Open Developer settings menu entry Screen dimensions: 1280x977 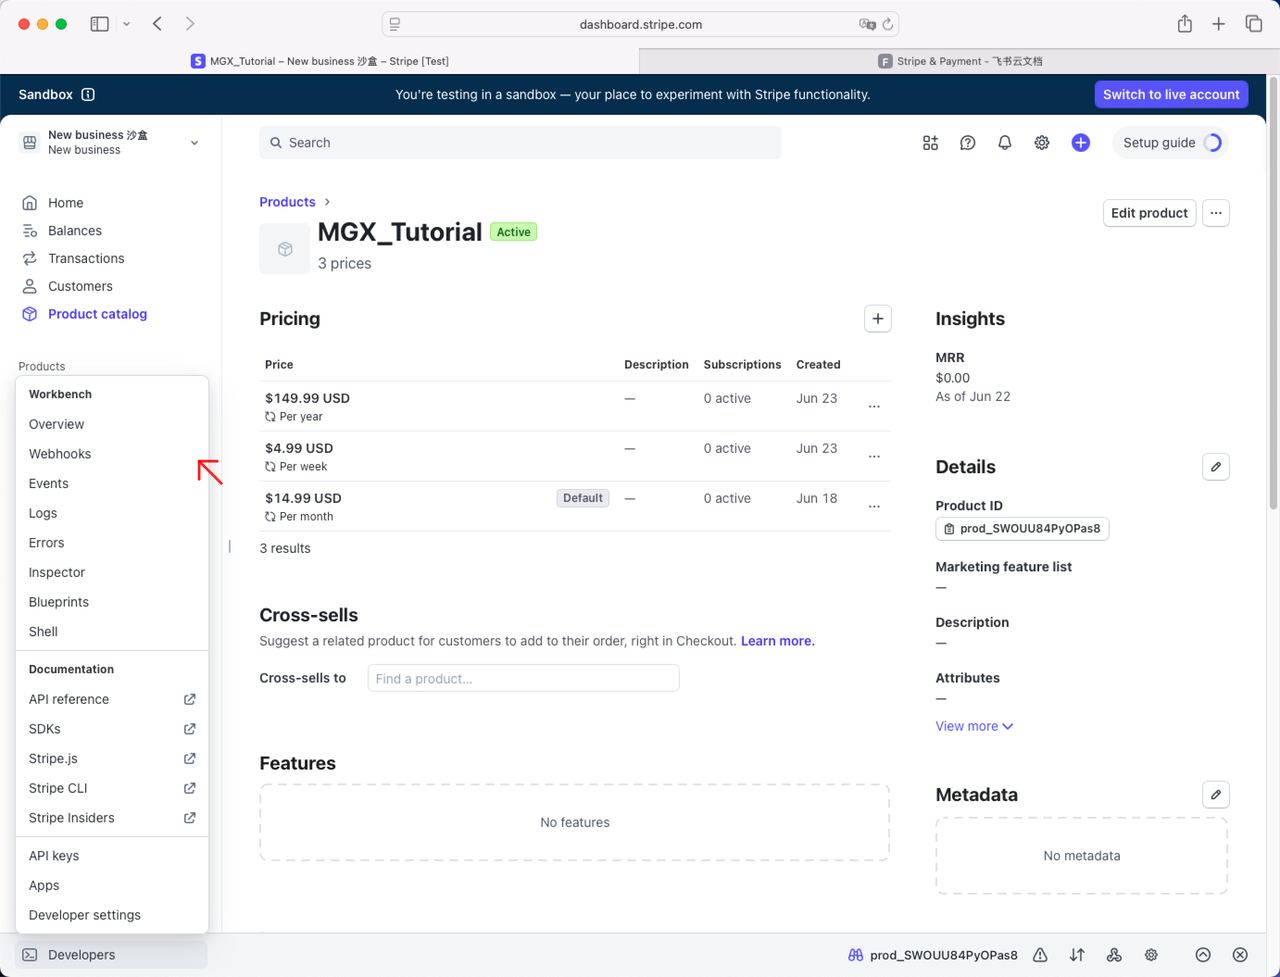tap(112, 915)
